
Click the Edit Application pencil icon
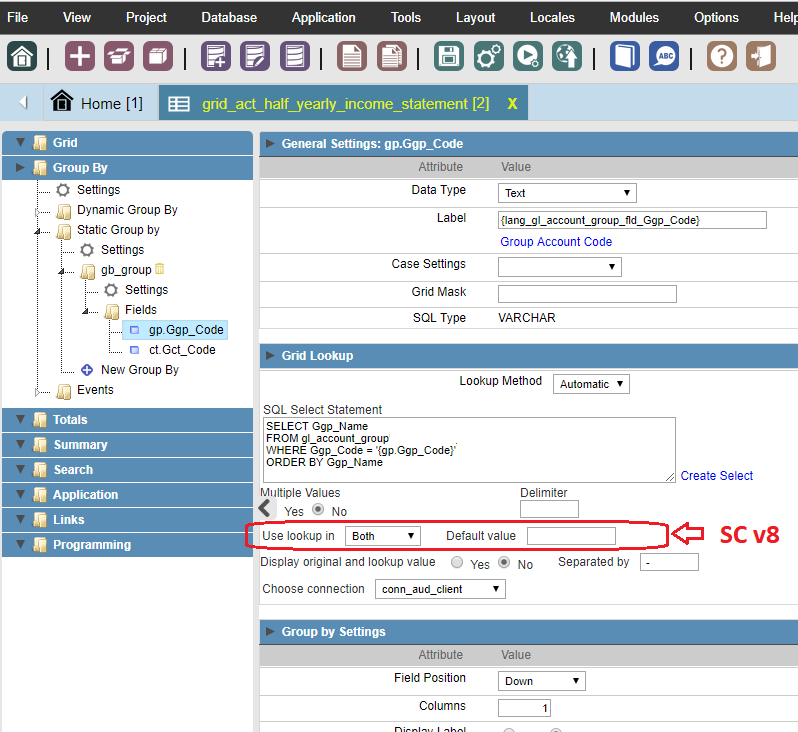point(255,56)
